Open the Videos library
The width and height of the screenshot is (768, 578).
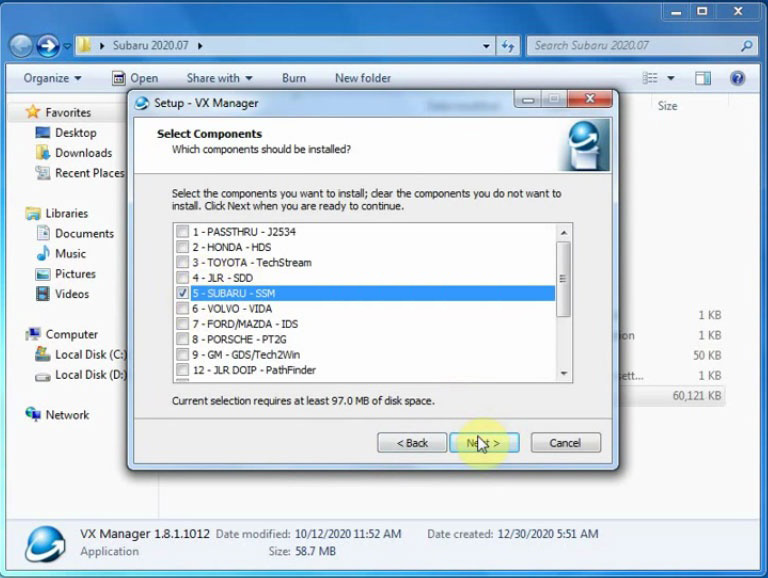pyautogui.click(x=72, y=294)
